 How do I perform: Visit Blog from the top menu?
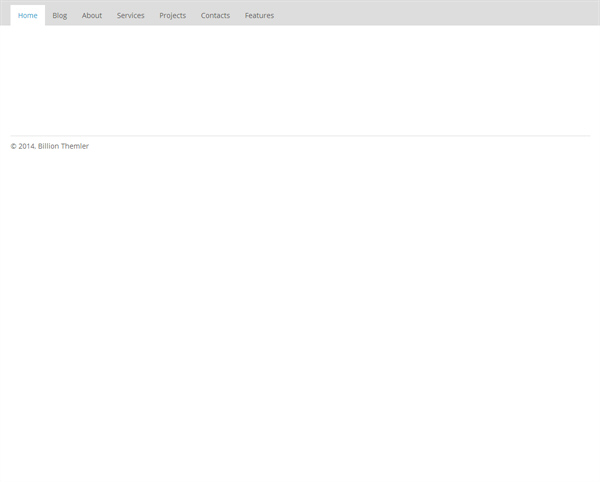pos(60,15)
